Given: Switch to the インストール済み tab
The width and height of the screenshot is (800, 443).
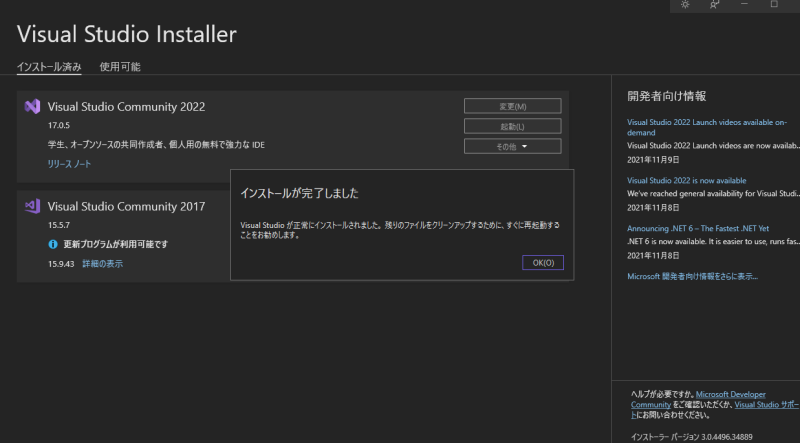Looking at the screenshot, I should pos(49,67).
